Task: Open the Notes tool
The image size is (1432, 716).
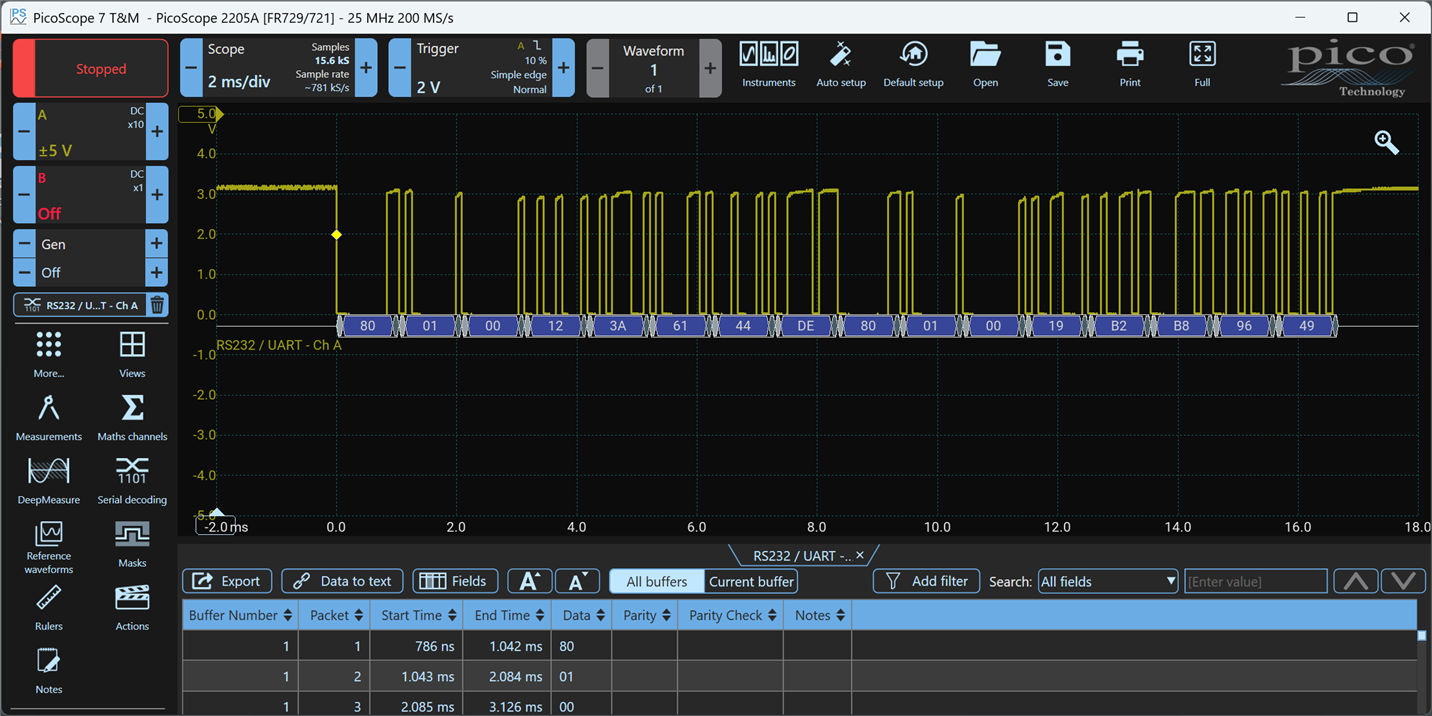Action: [x=49, y=671]
